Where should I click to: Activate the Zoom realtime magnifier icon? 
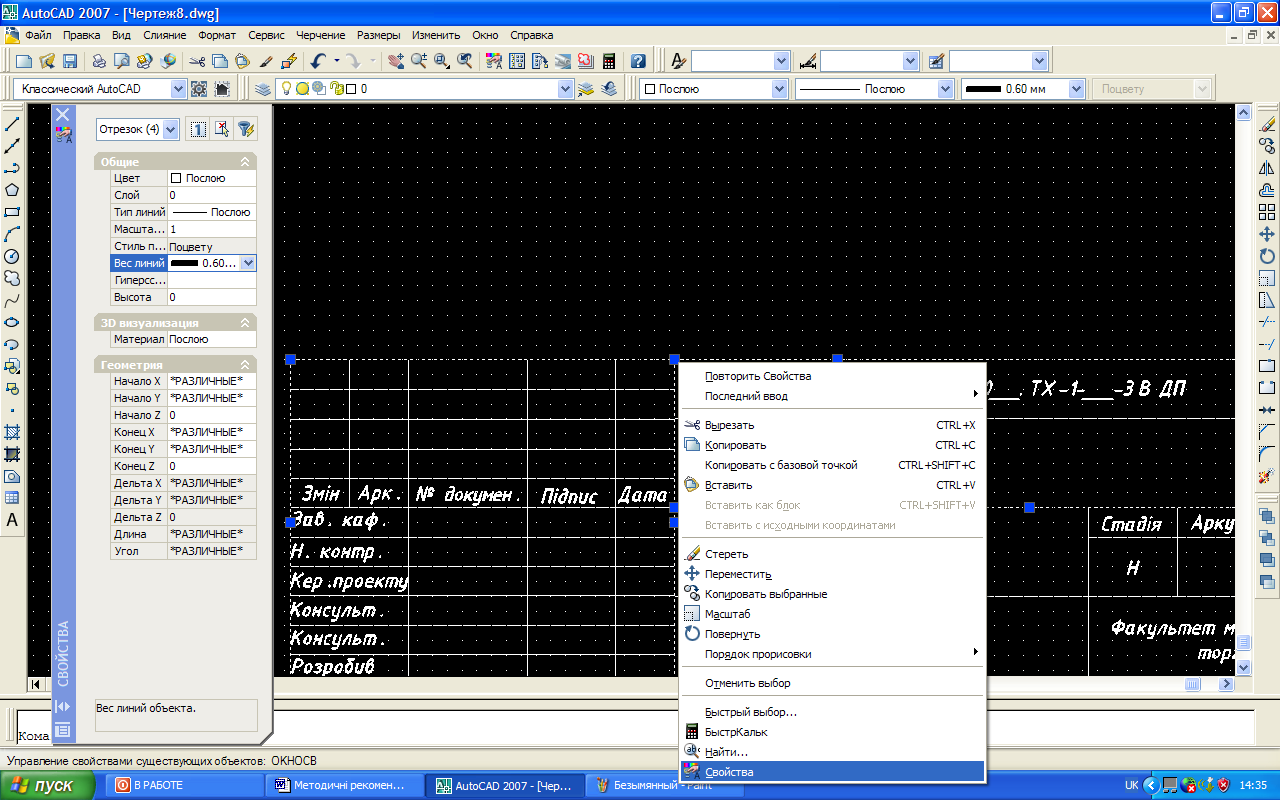point(418,61)
